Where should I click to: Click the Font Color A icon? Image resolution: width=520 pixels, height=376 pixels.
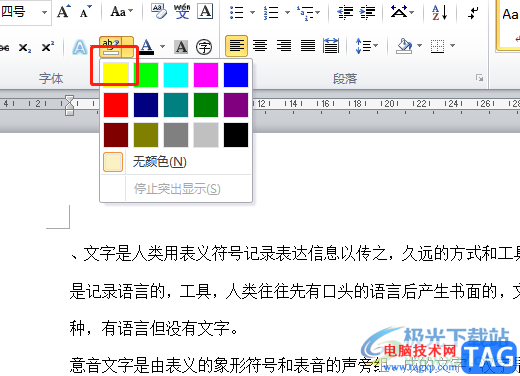pyautogui.click(x=147, y=47)
